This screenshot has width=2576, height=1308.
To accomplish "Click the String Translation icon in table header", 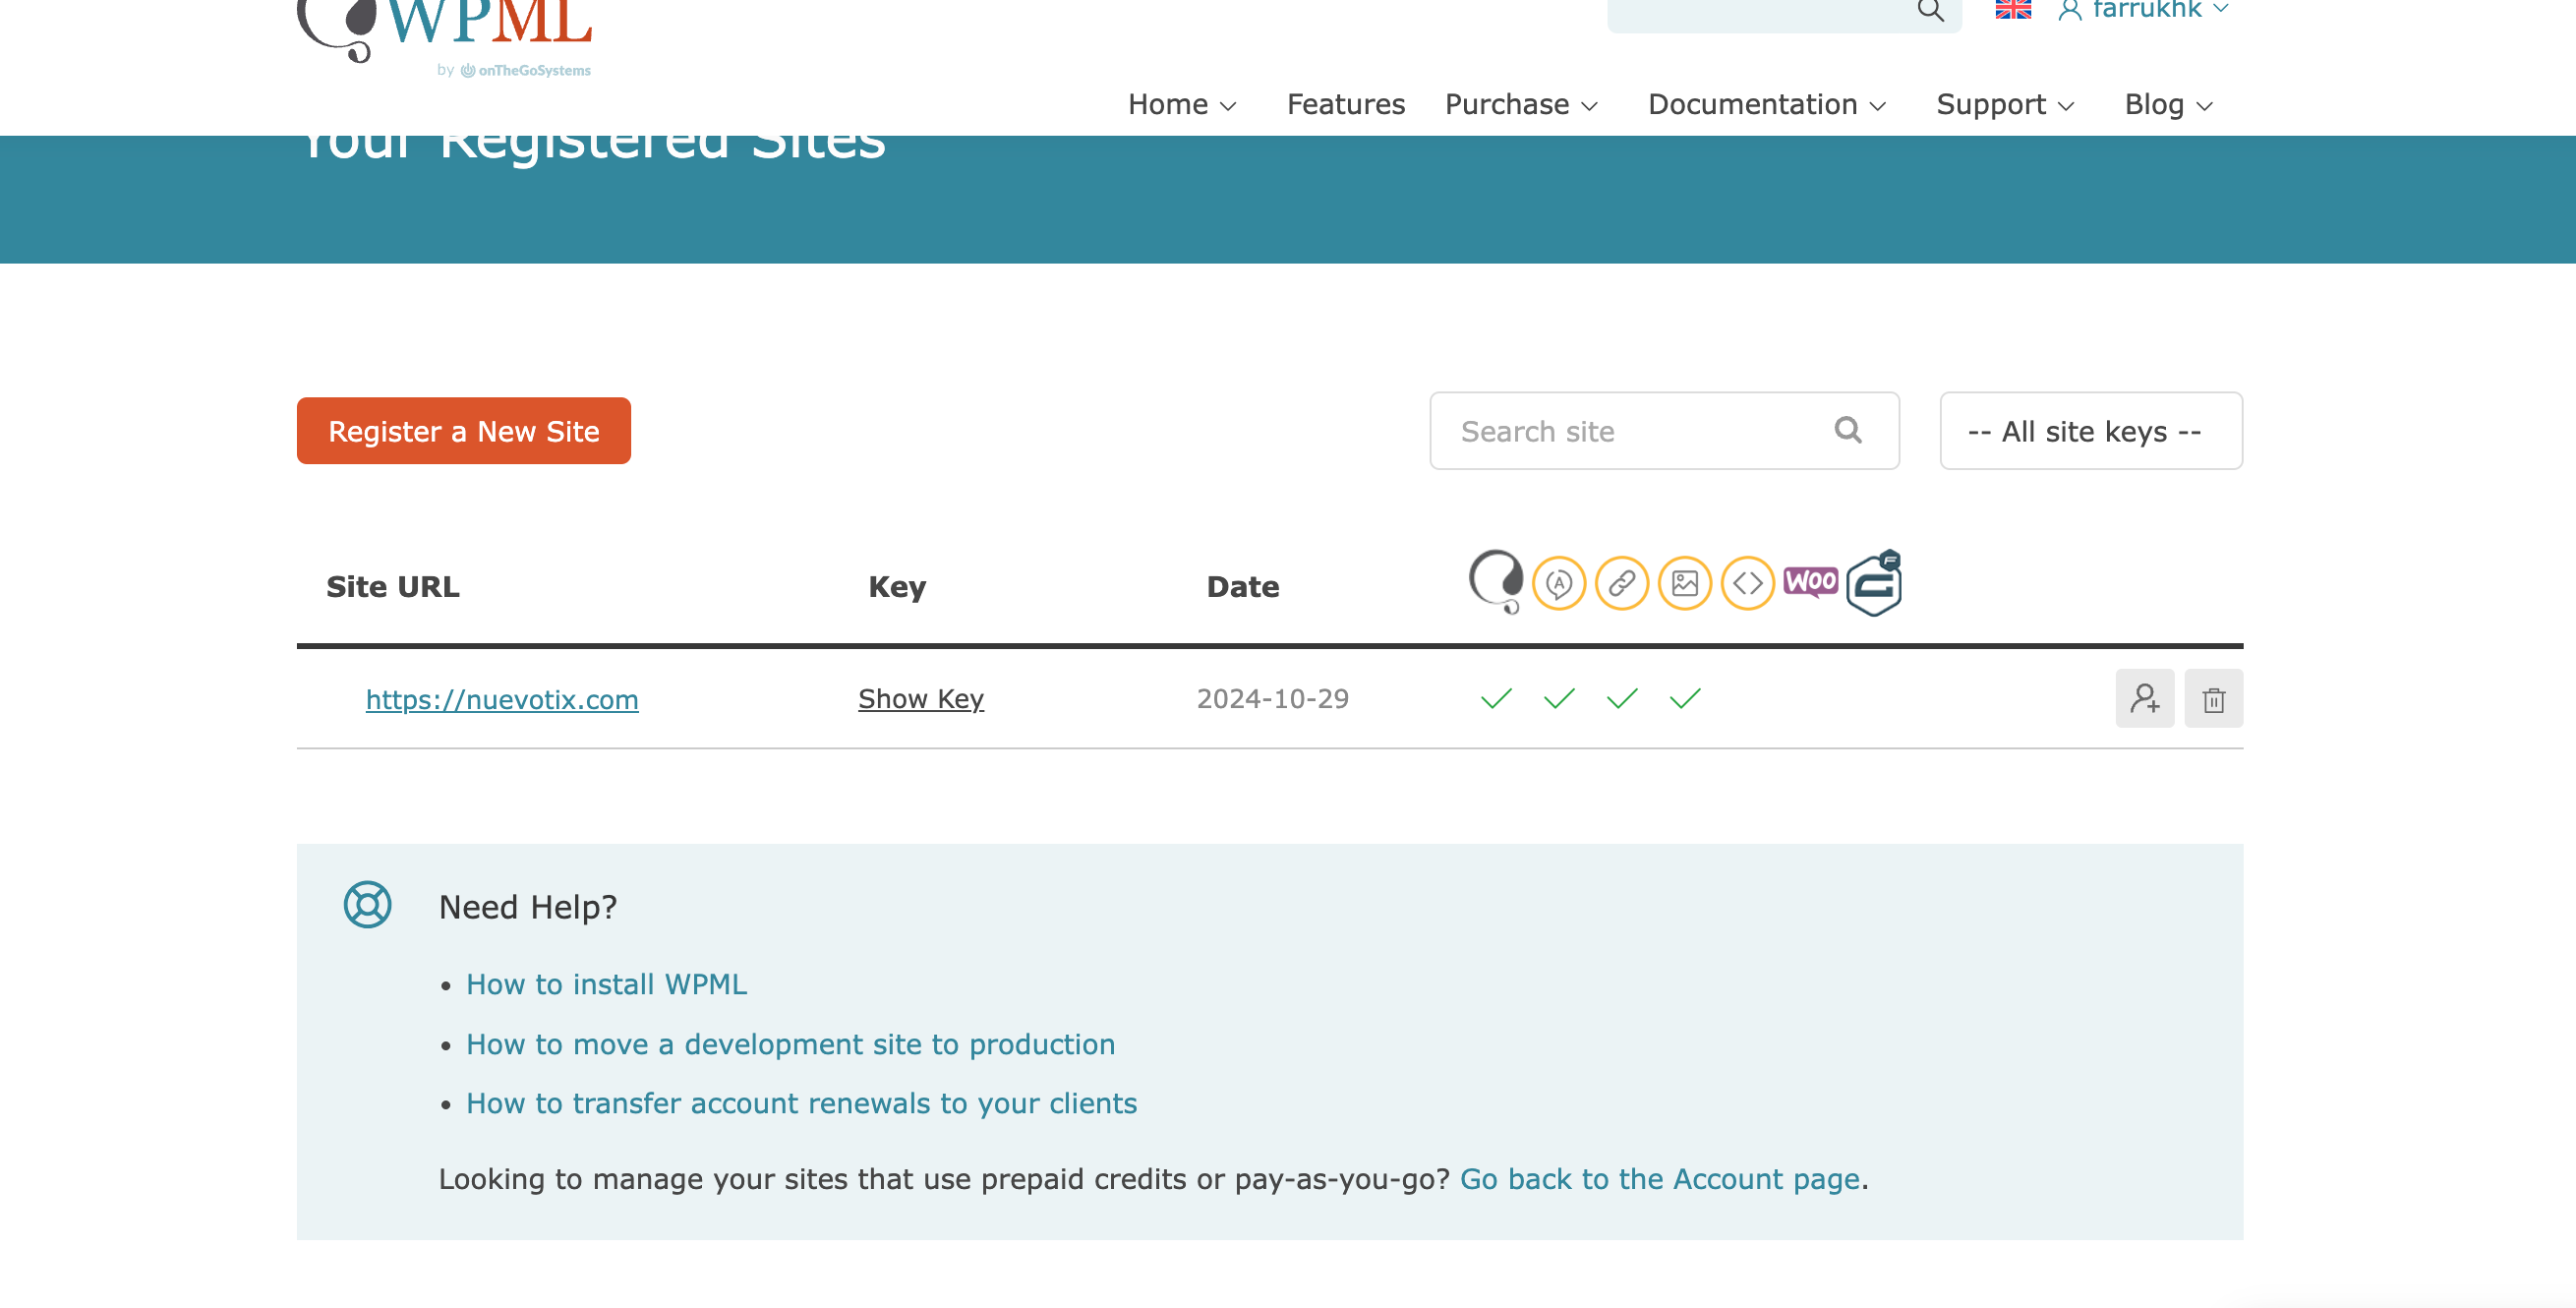I will pos(1559,583).
